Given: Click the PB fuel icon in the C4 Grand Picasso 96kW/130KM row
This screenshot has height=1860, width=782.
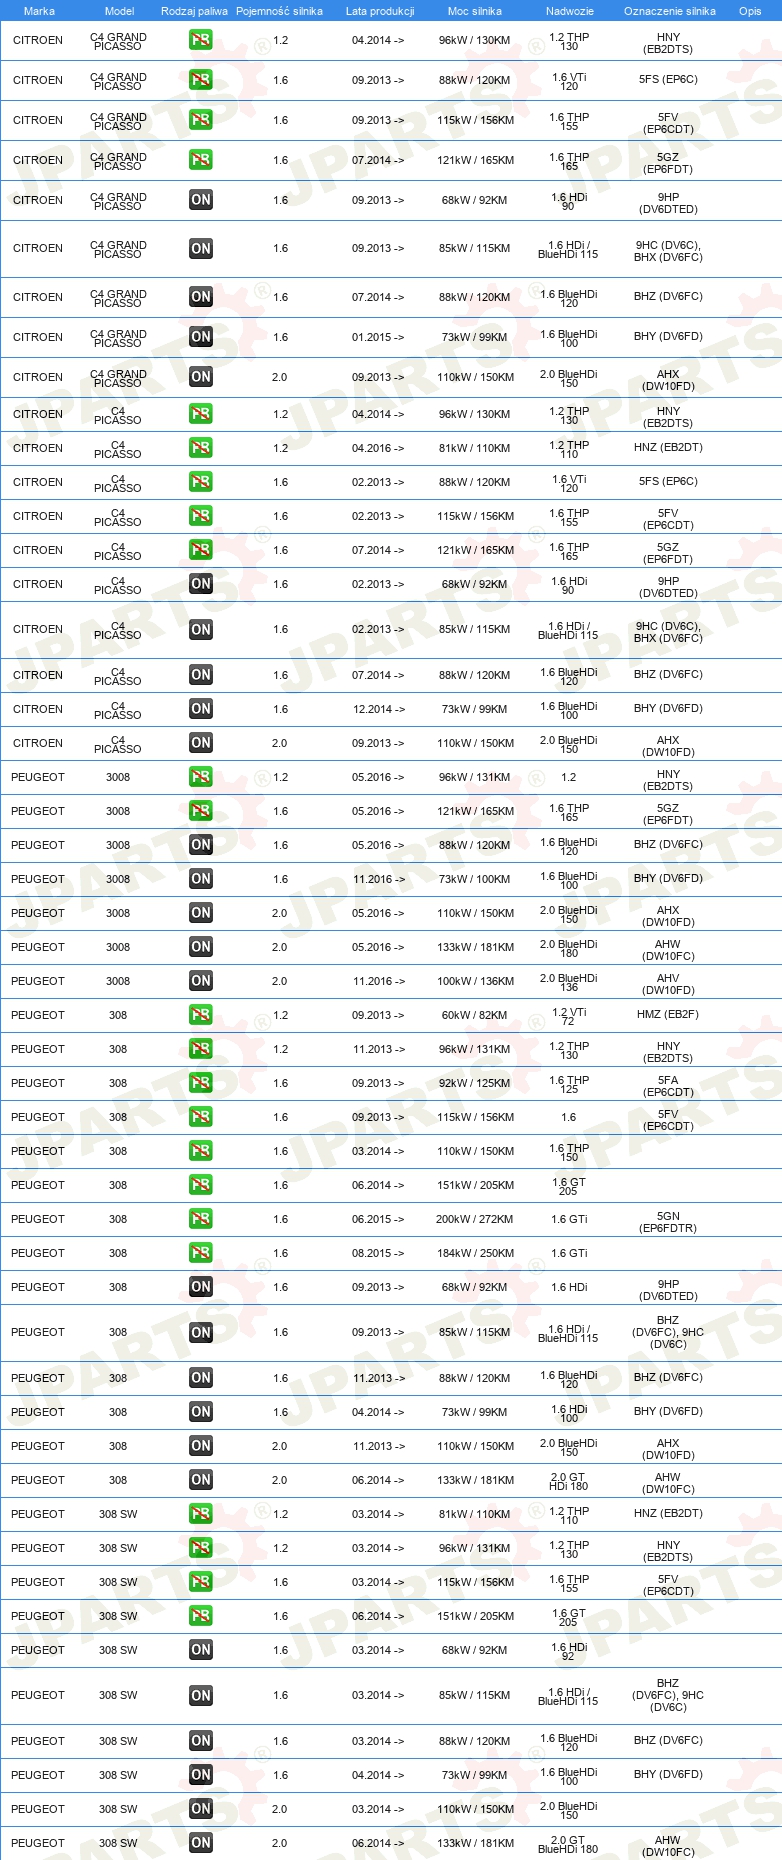Looking at the screenshot, I should [x=201, y=40].
